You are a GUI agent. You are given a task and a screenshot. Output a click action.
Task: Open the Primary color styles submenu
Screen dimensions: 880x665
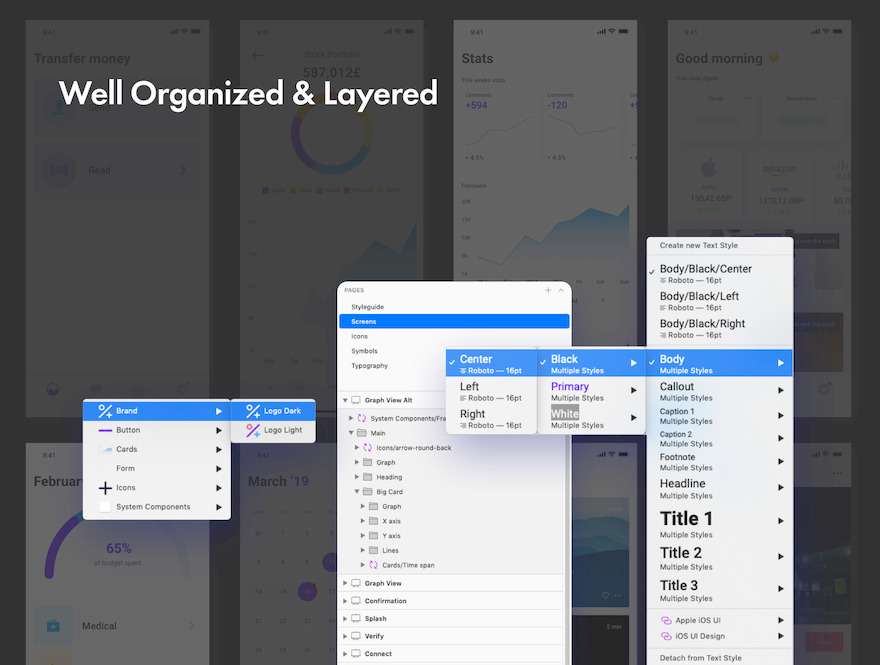coord(591,391)
